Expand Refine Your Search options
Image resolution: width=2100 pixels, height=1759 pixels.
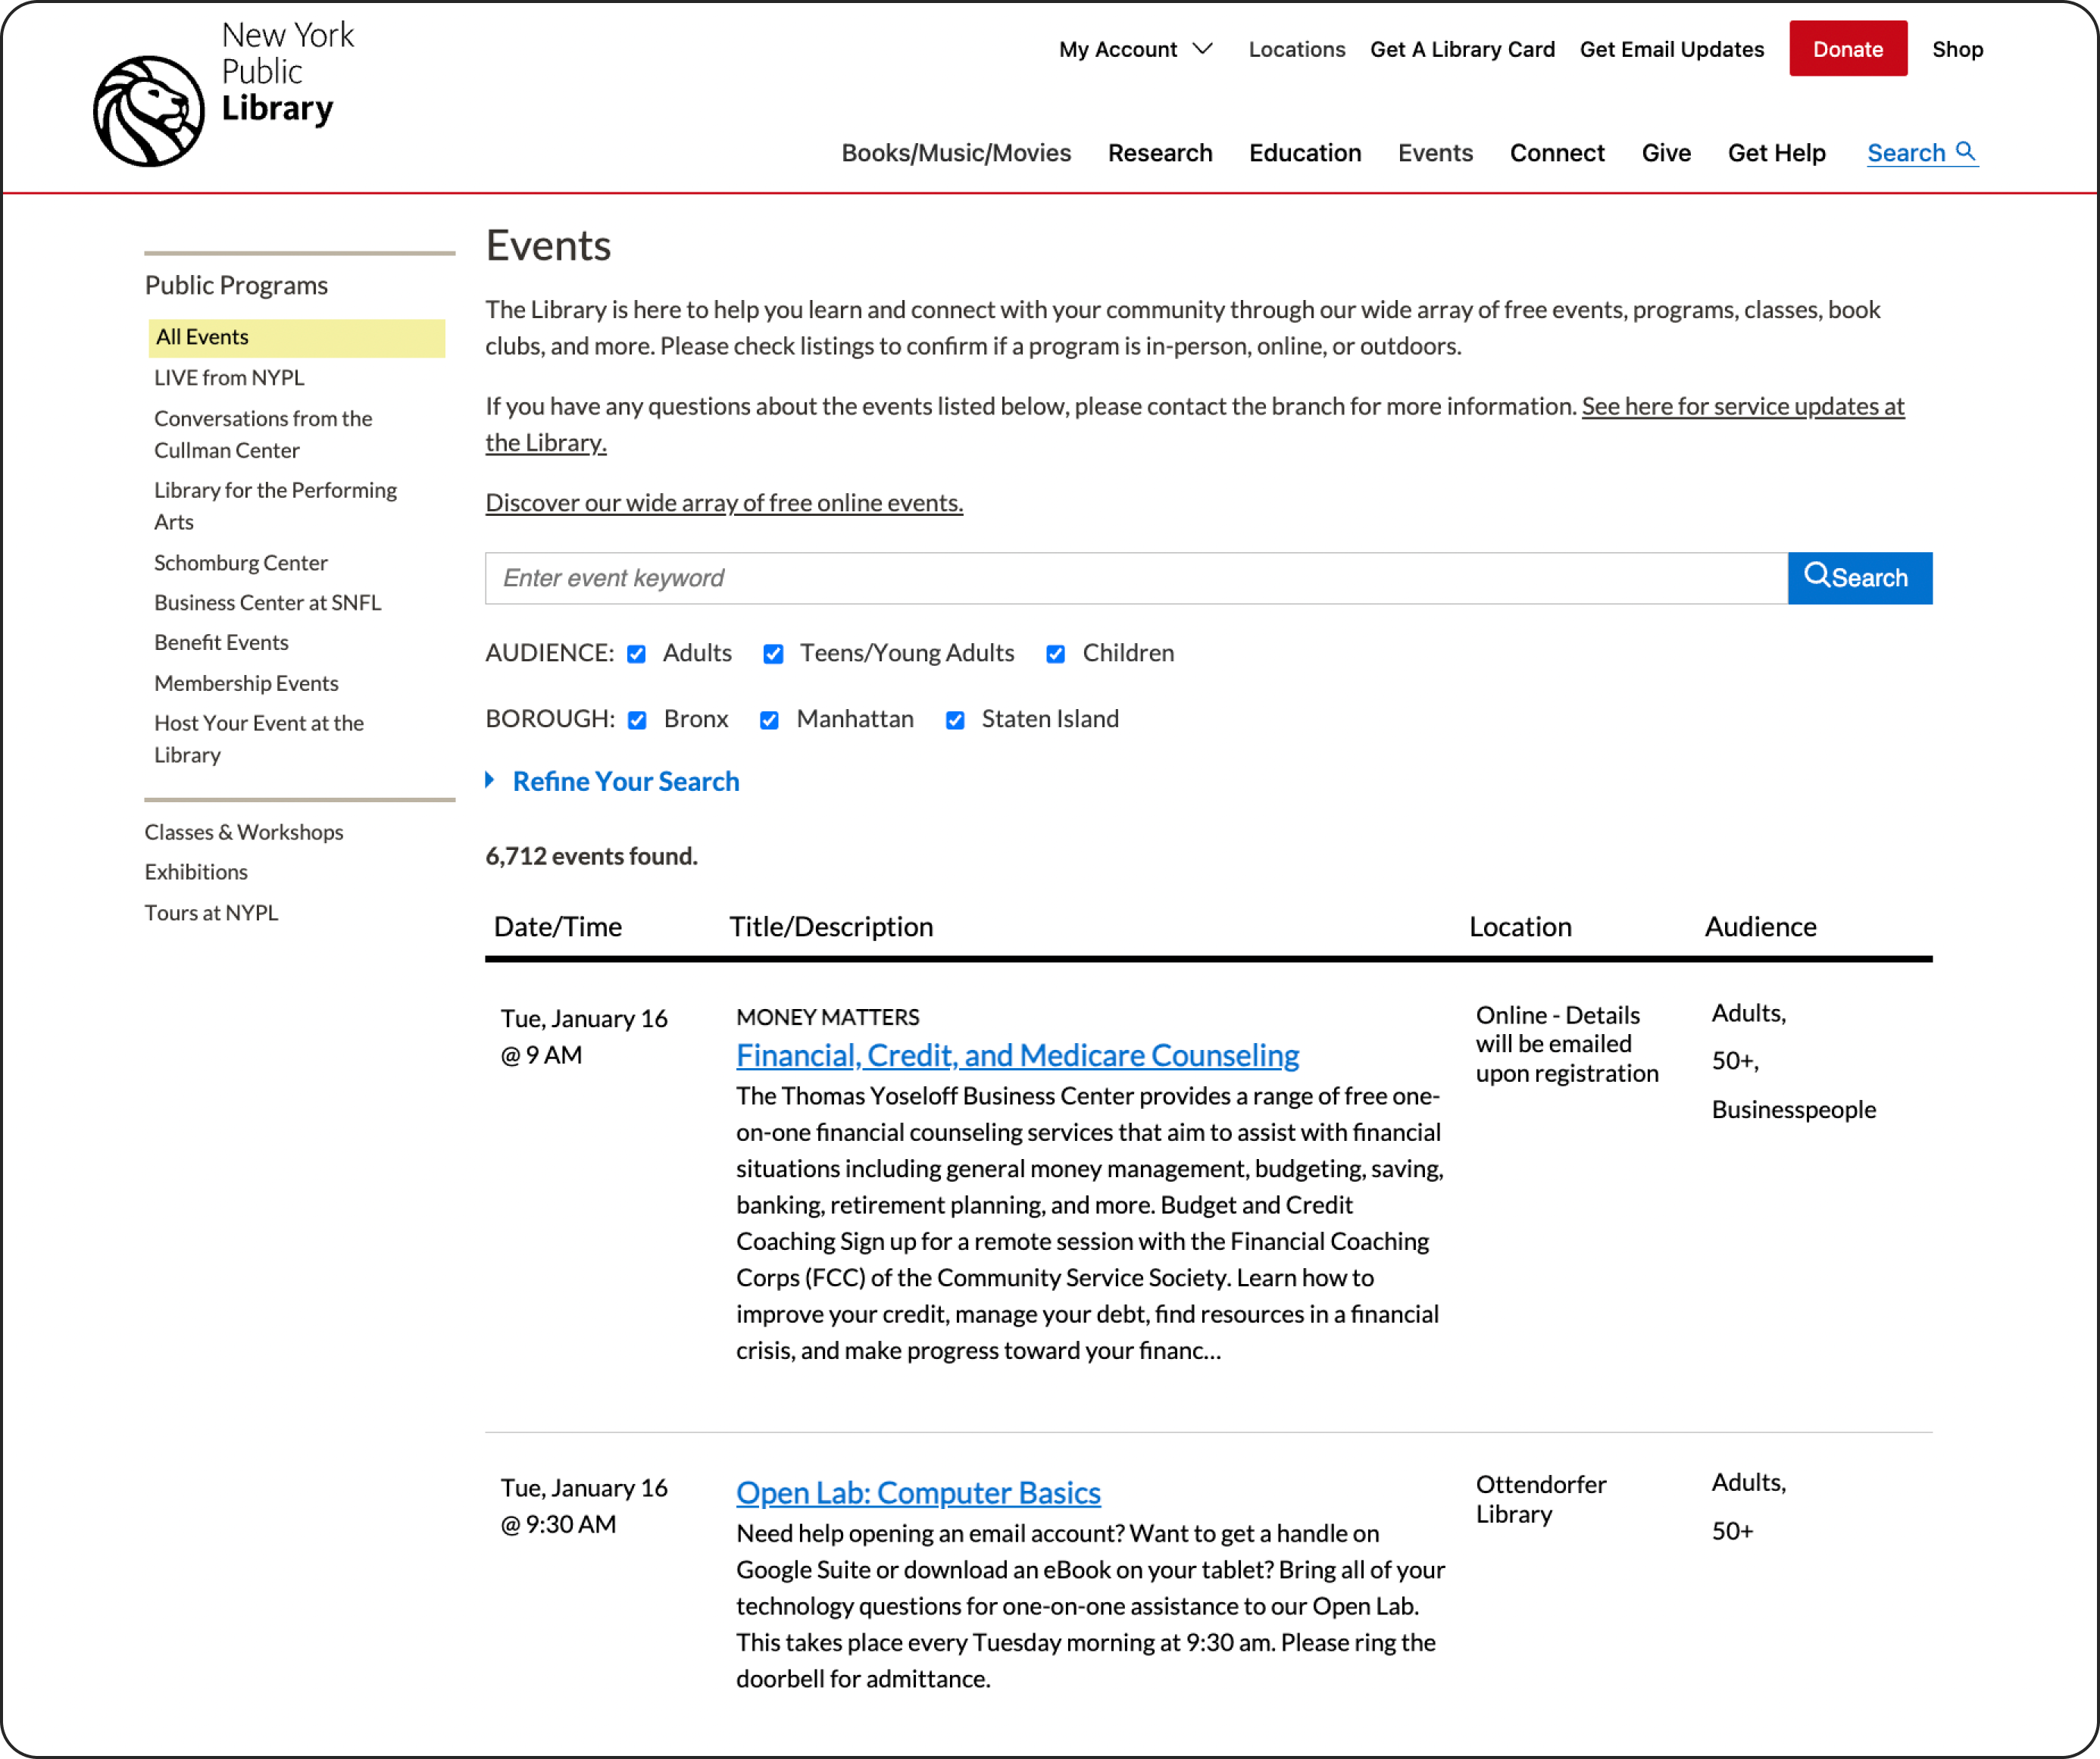[x=625, y=780]
